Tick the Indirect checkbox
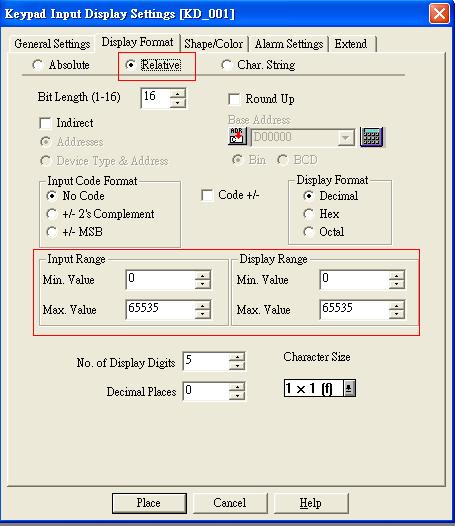 click(45, 123)
